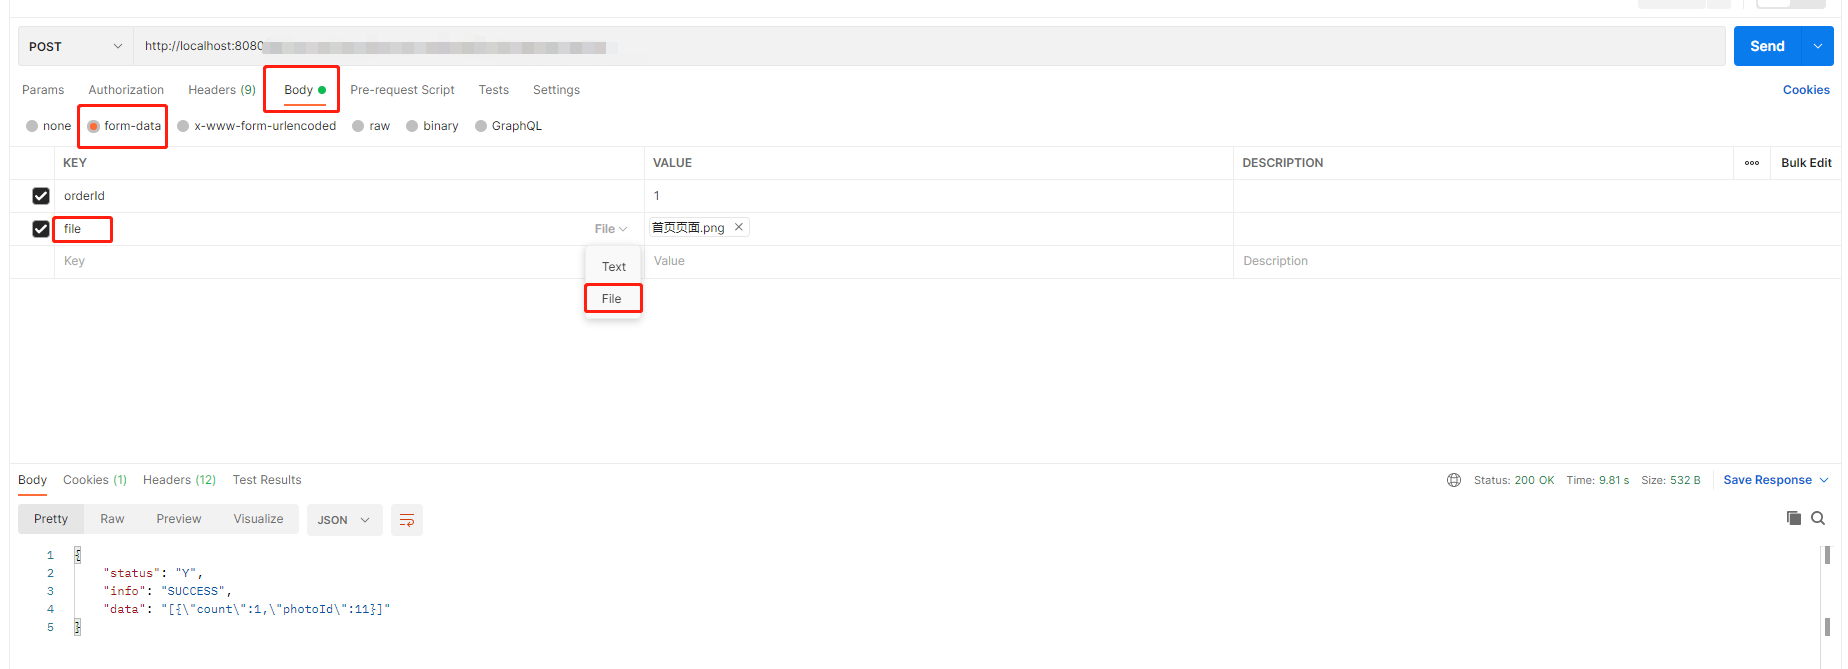Viewport: 1848px width, 669px height.
Task: Click the Status: 200 OK text
Action: (1513, 480)
